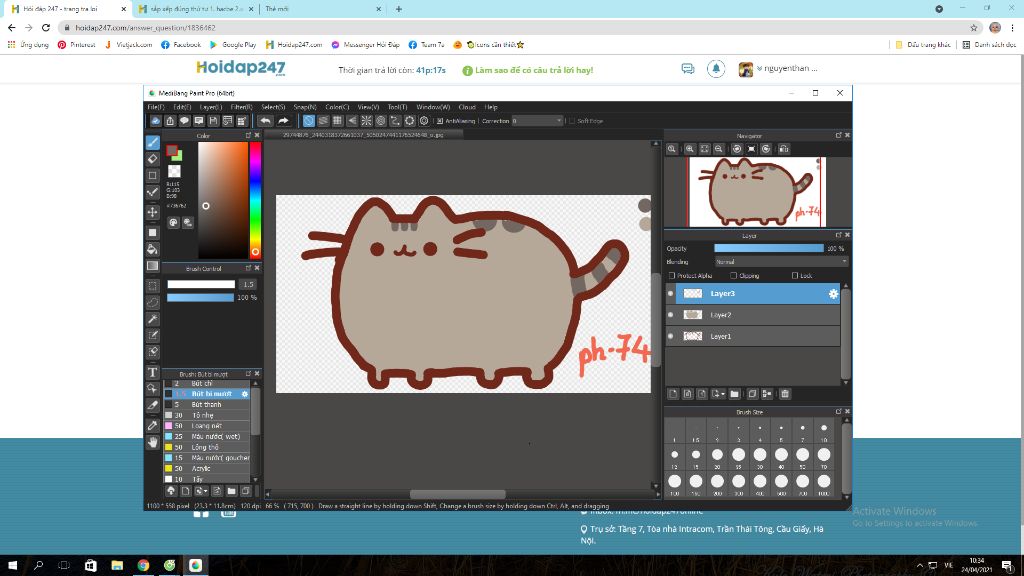
Task: Toggle Soft Edge checkbox
Action: click(x=572, y=121)
